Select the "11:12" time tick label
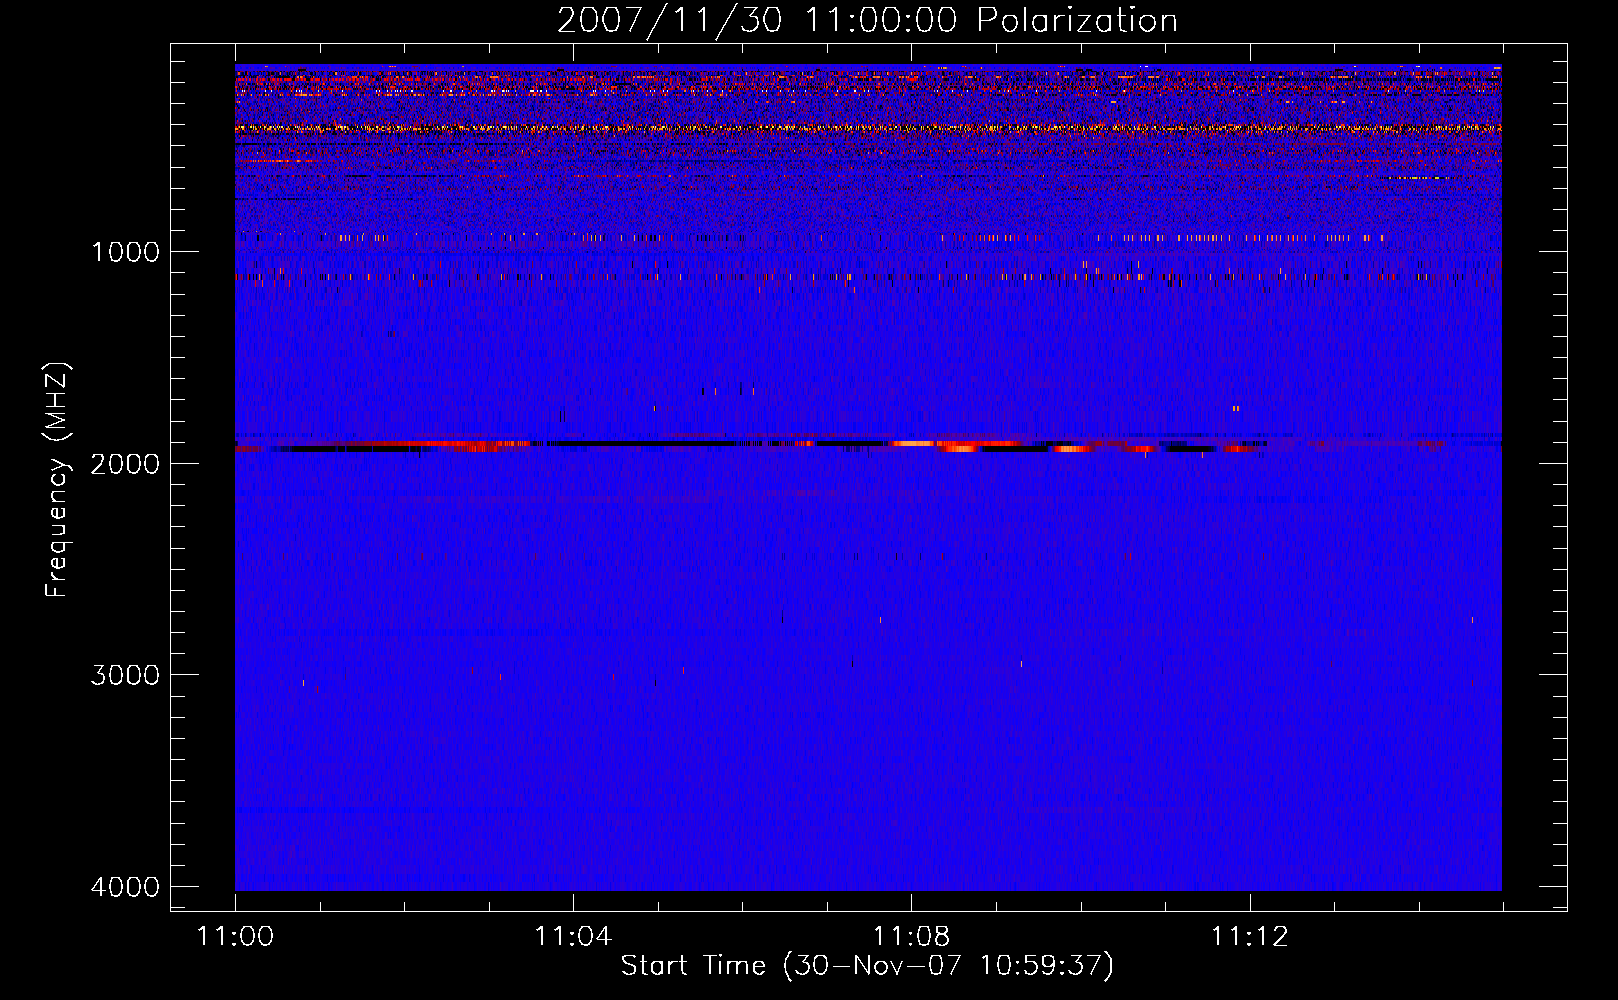1618x1000 pixels. [x=1250, y=937]
